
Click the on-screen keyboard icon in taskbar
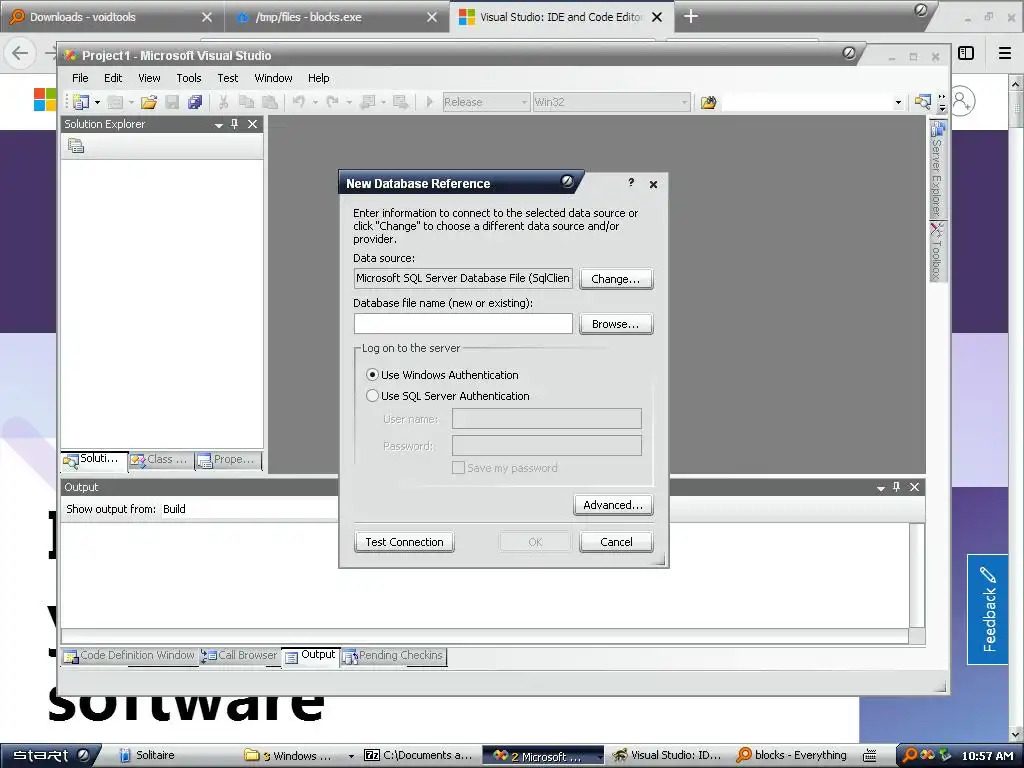point(869,756)
